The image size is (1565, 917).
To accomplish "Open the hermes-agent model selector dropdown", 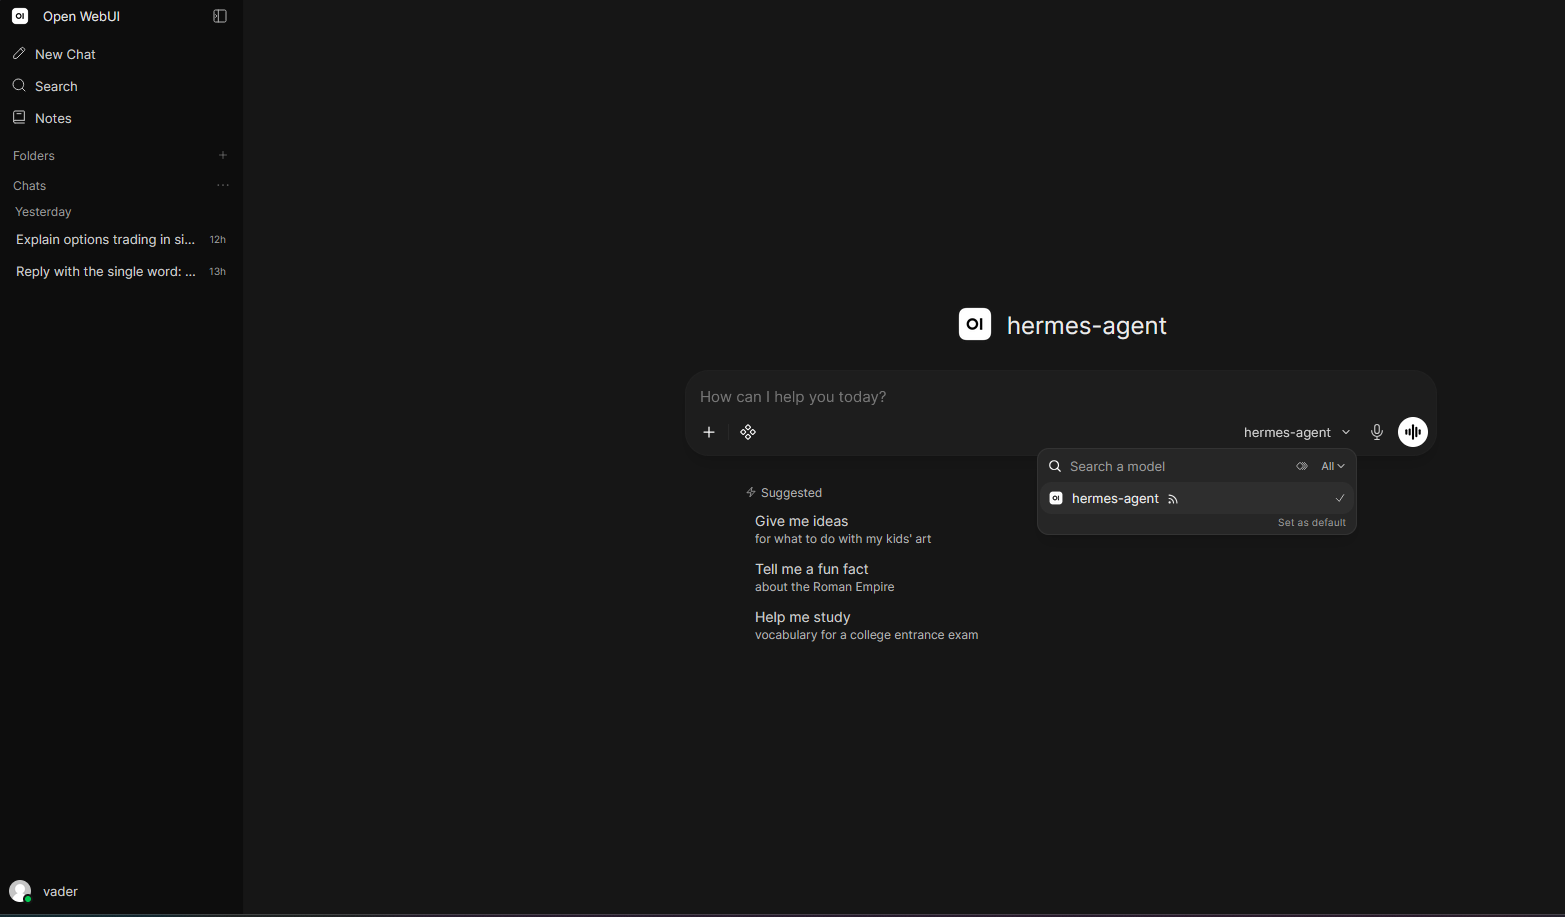I will (1297, 432).
